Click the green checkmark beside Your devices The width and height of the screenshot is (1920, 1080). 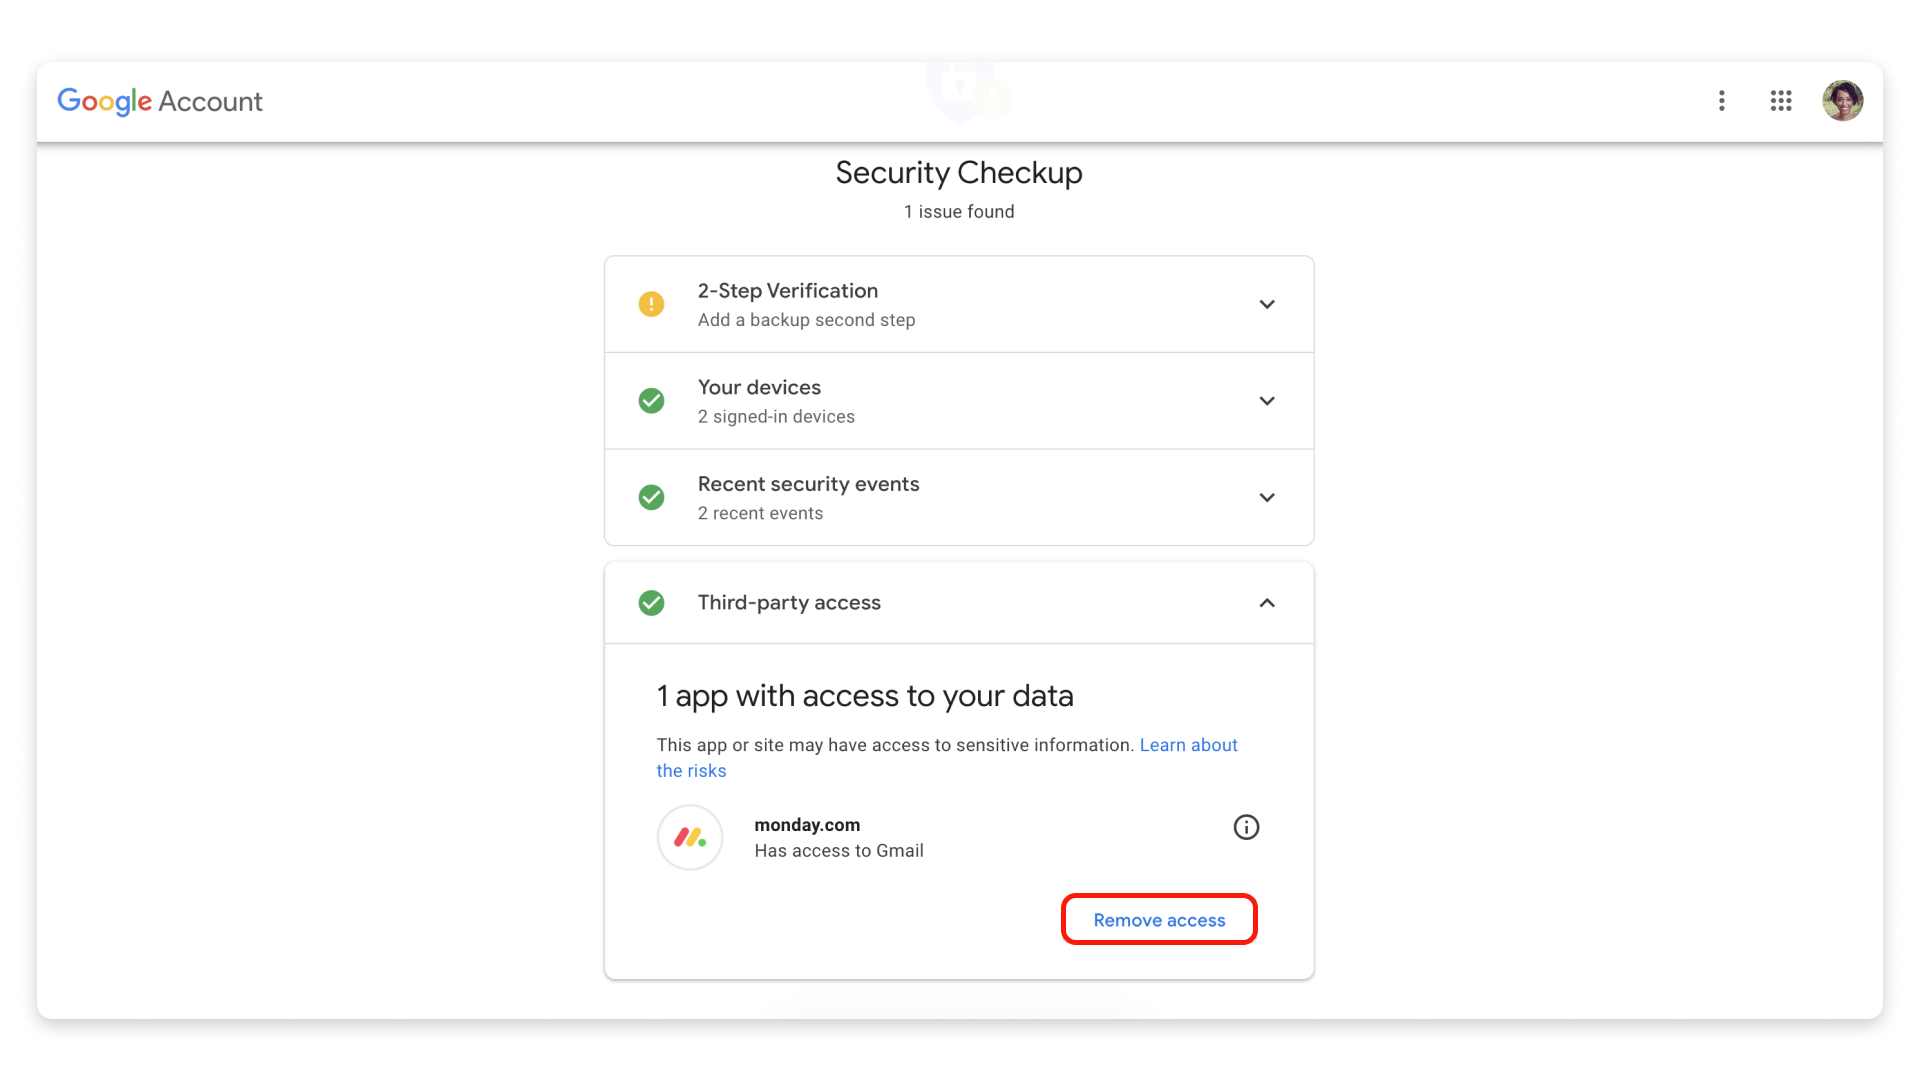[x=651, y=401]
